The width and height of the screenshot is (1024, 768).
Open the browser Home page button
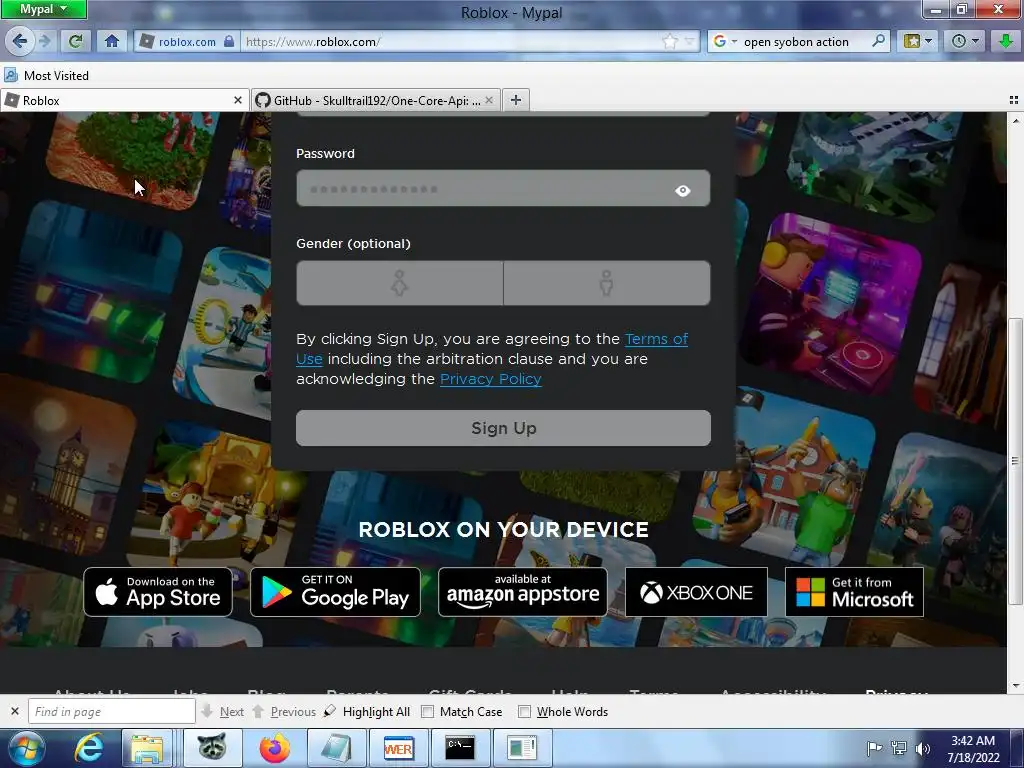tap(112, 41)
